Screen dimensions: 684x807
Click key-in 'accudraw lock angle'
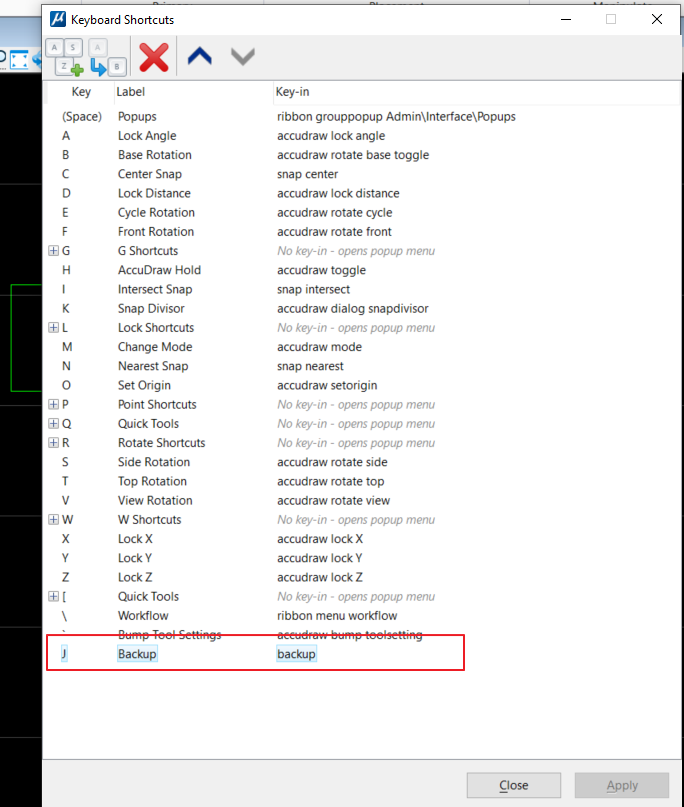point(331,136)
